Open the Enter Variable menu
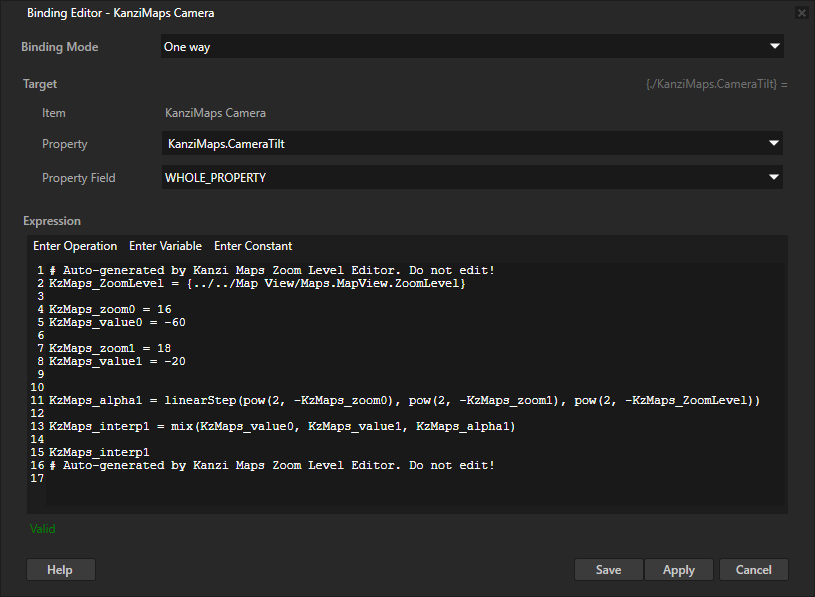This screenshot has width=815, height=597. click(x=165, y=246)
